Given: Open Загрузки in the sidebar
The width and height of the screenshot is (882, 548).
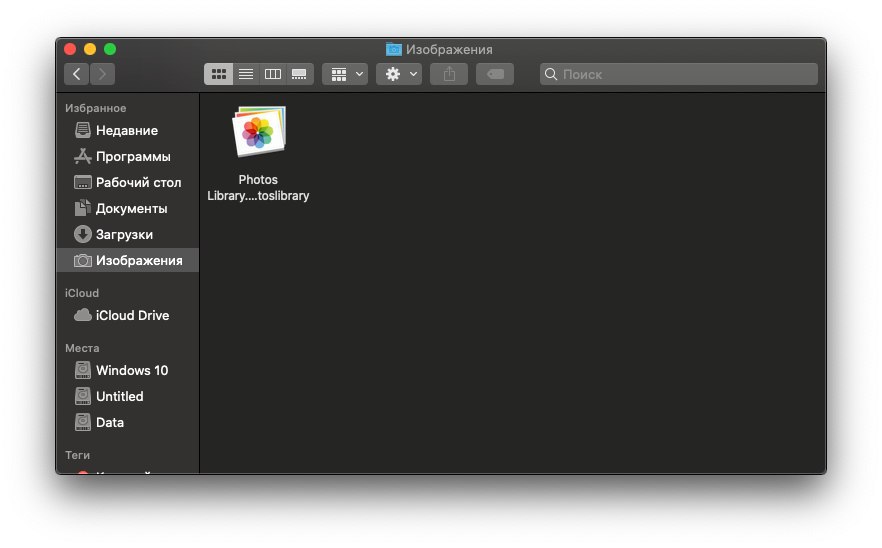Looking at the screenshot, I should tap(128, 234).
